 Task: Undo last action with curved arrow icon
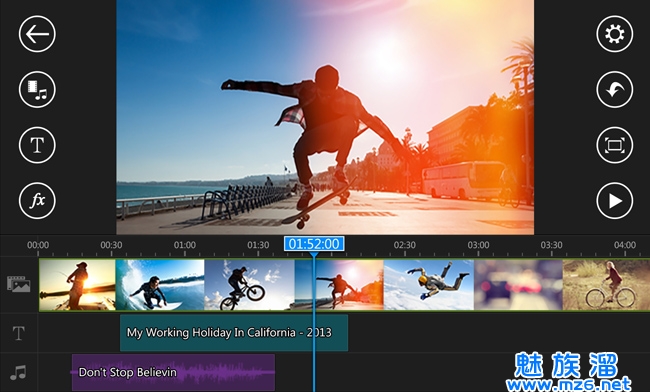click(x=615, y=90)
